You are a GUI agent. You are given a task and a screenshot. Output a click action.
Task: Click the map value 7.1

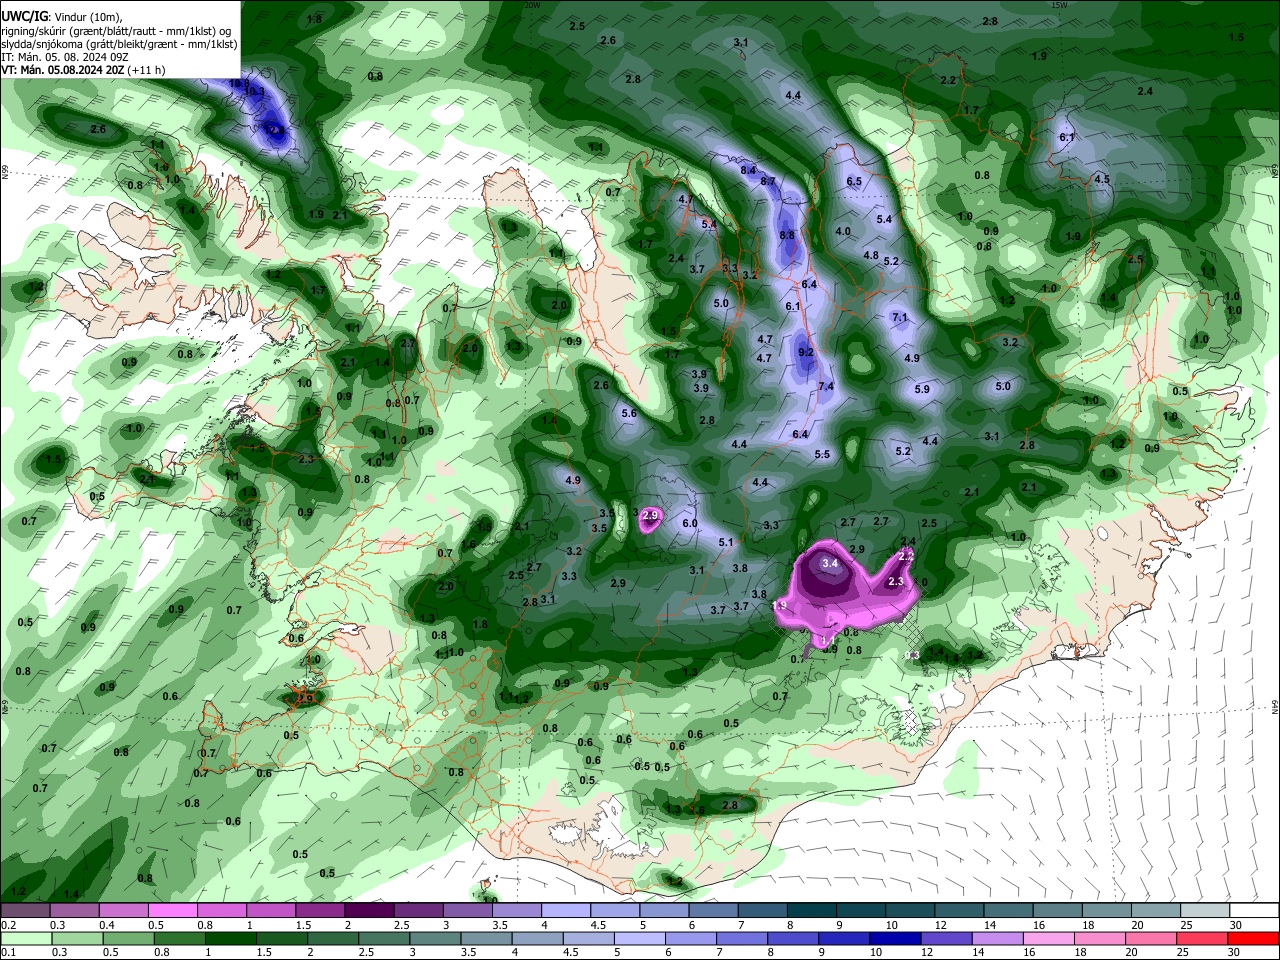pyautogui.click(x=899, y=317)
